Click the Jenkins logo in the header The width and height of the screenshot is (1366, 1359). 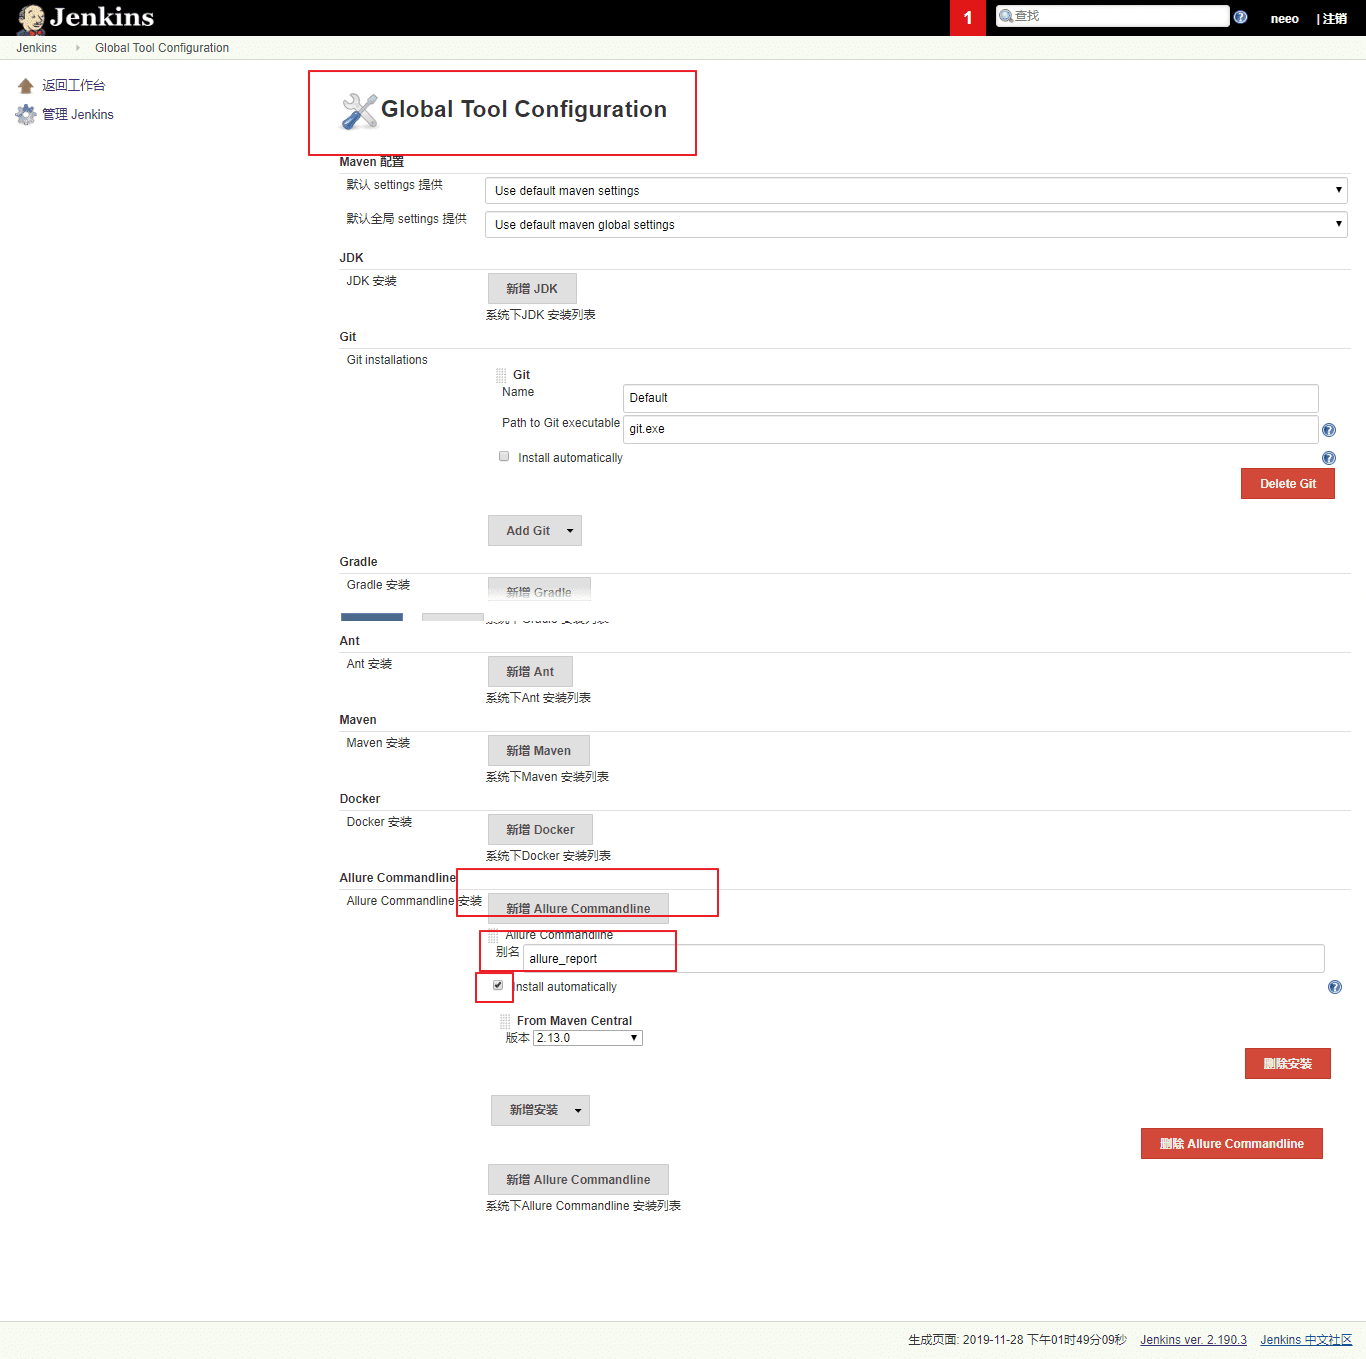86,18
